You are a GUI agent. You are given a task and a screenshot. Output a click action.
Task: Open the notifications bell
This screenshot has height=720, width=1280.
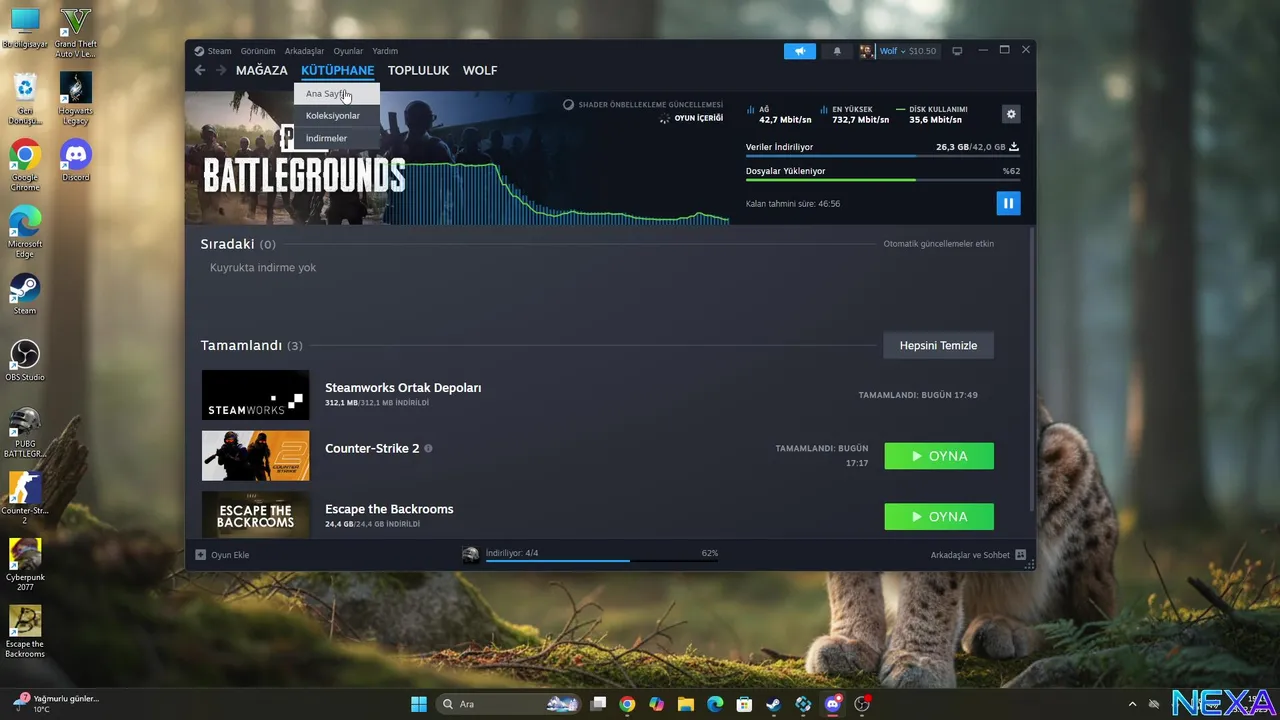(x=837, y=51)
